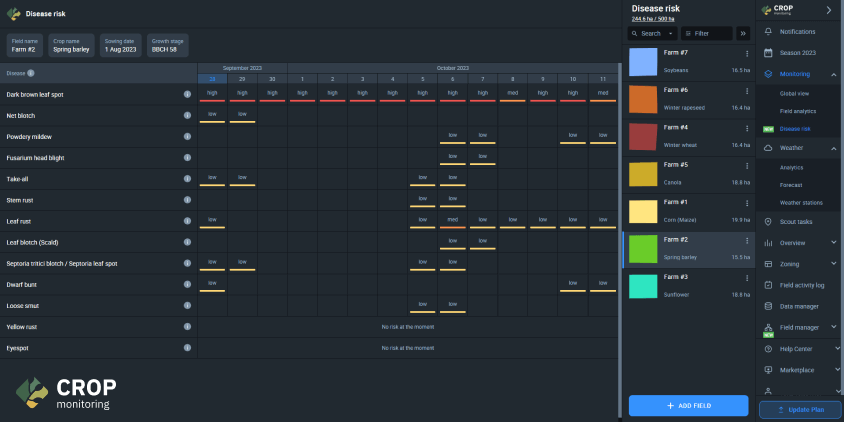Open Season 2023 menu item
844x422 pixels.
(799, 53)
